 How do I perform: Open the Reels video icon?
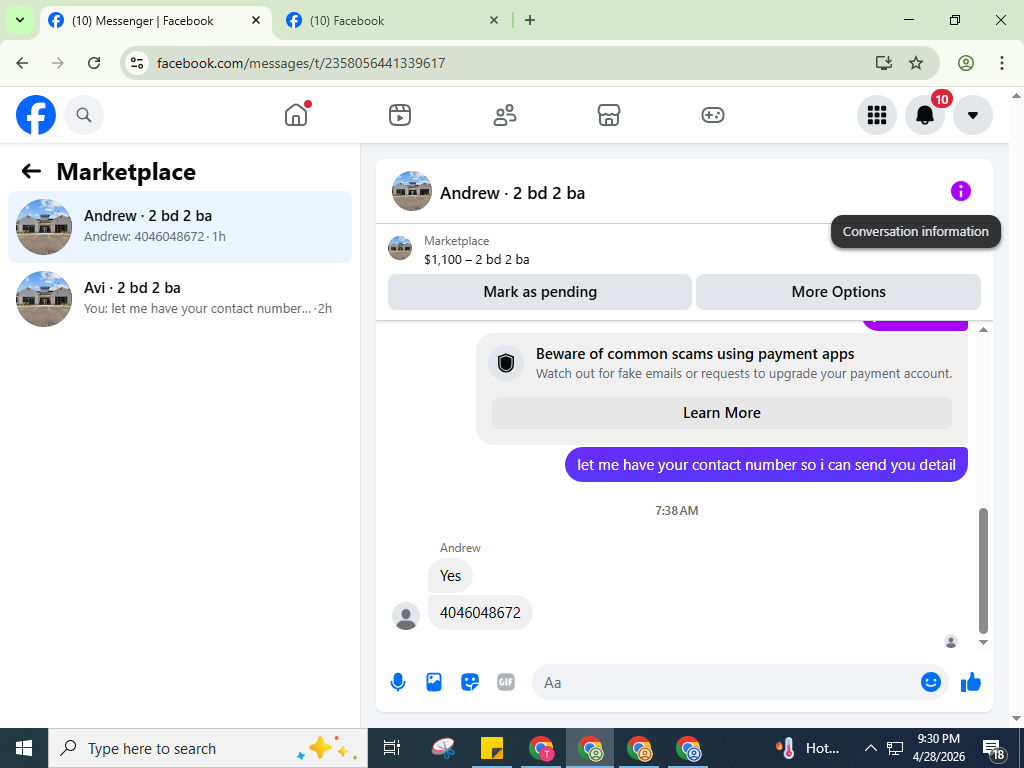400,115
